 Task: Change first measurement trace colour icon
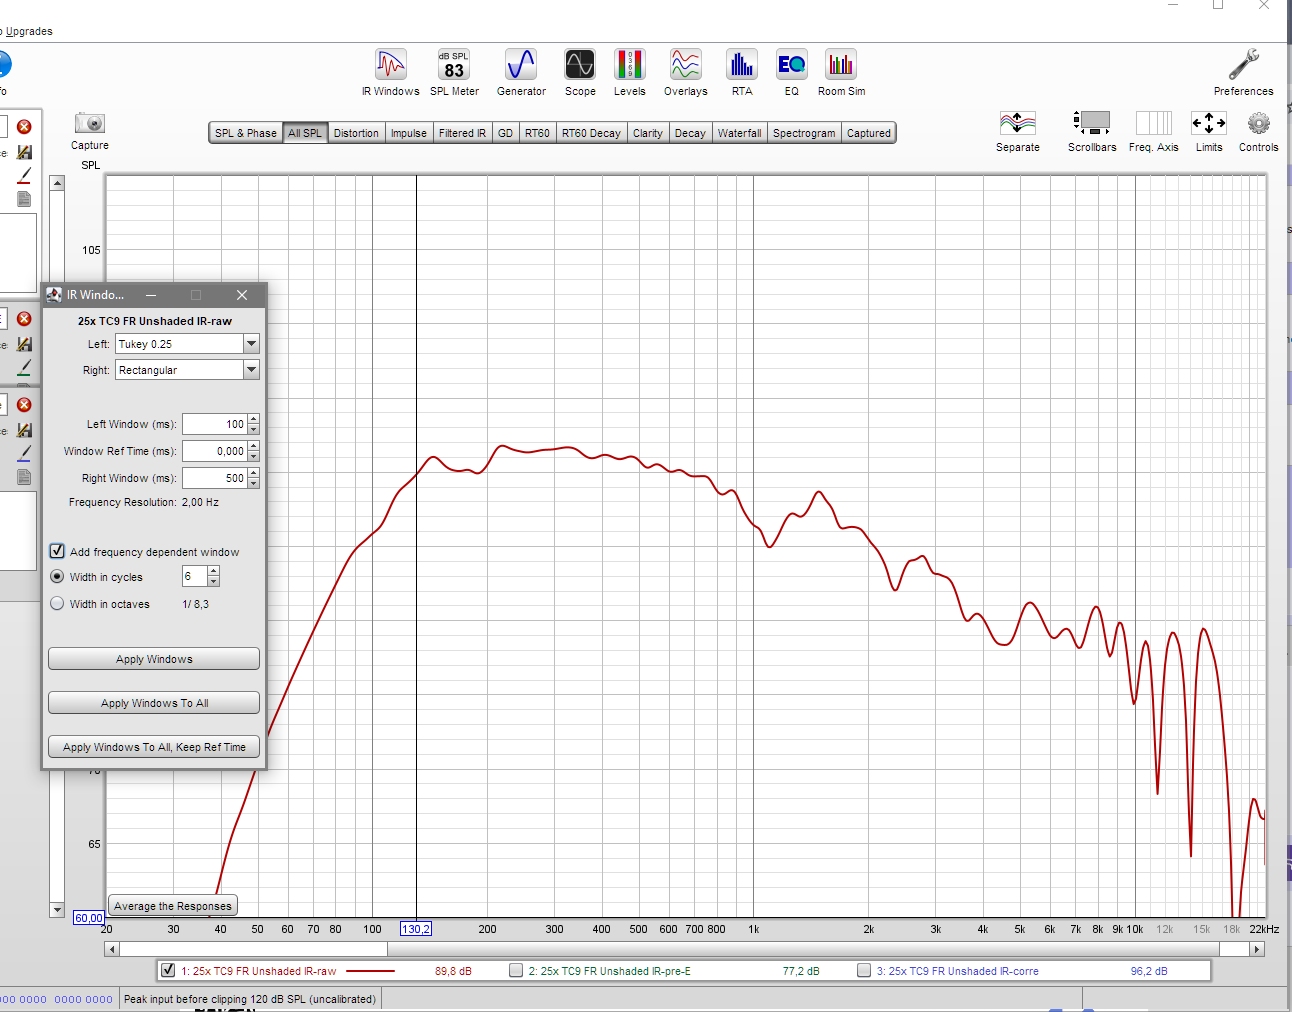coord(24,176)
